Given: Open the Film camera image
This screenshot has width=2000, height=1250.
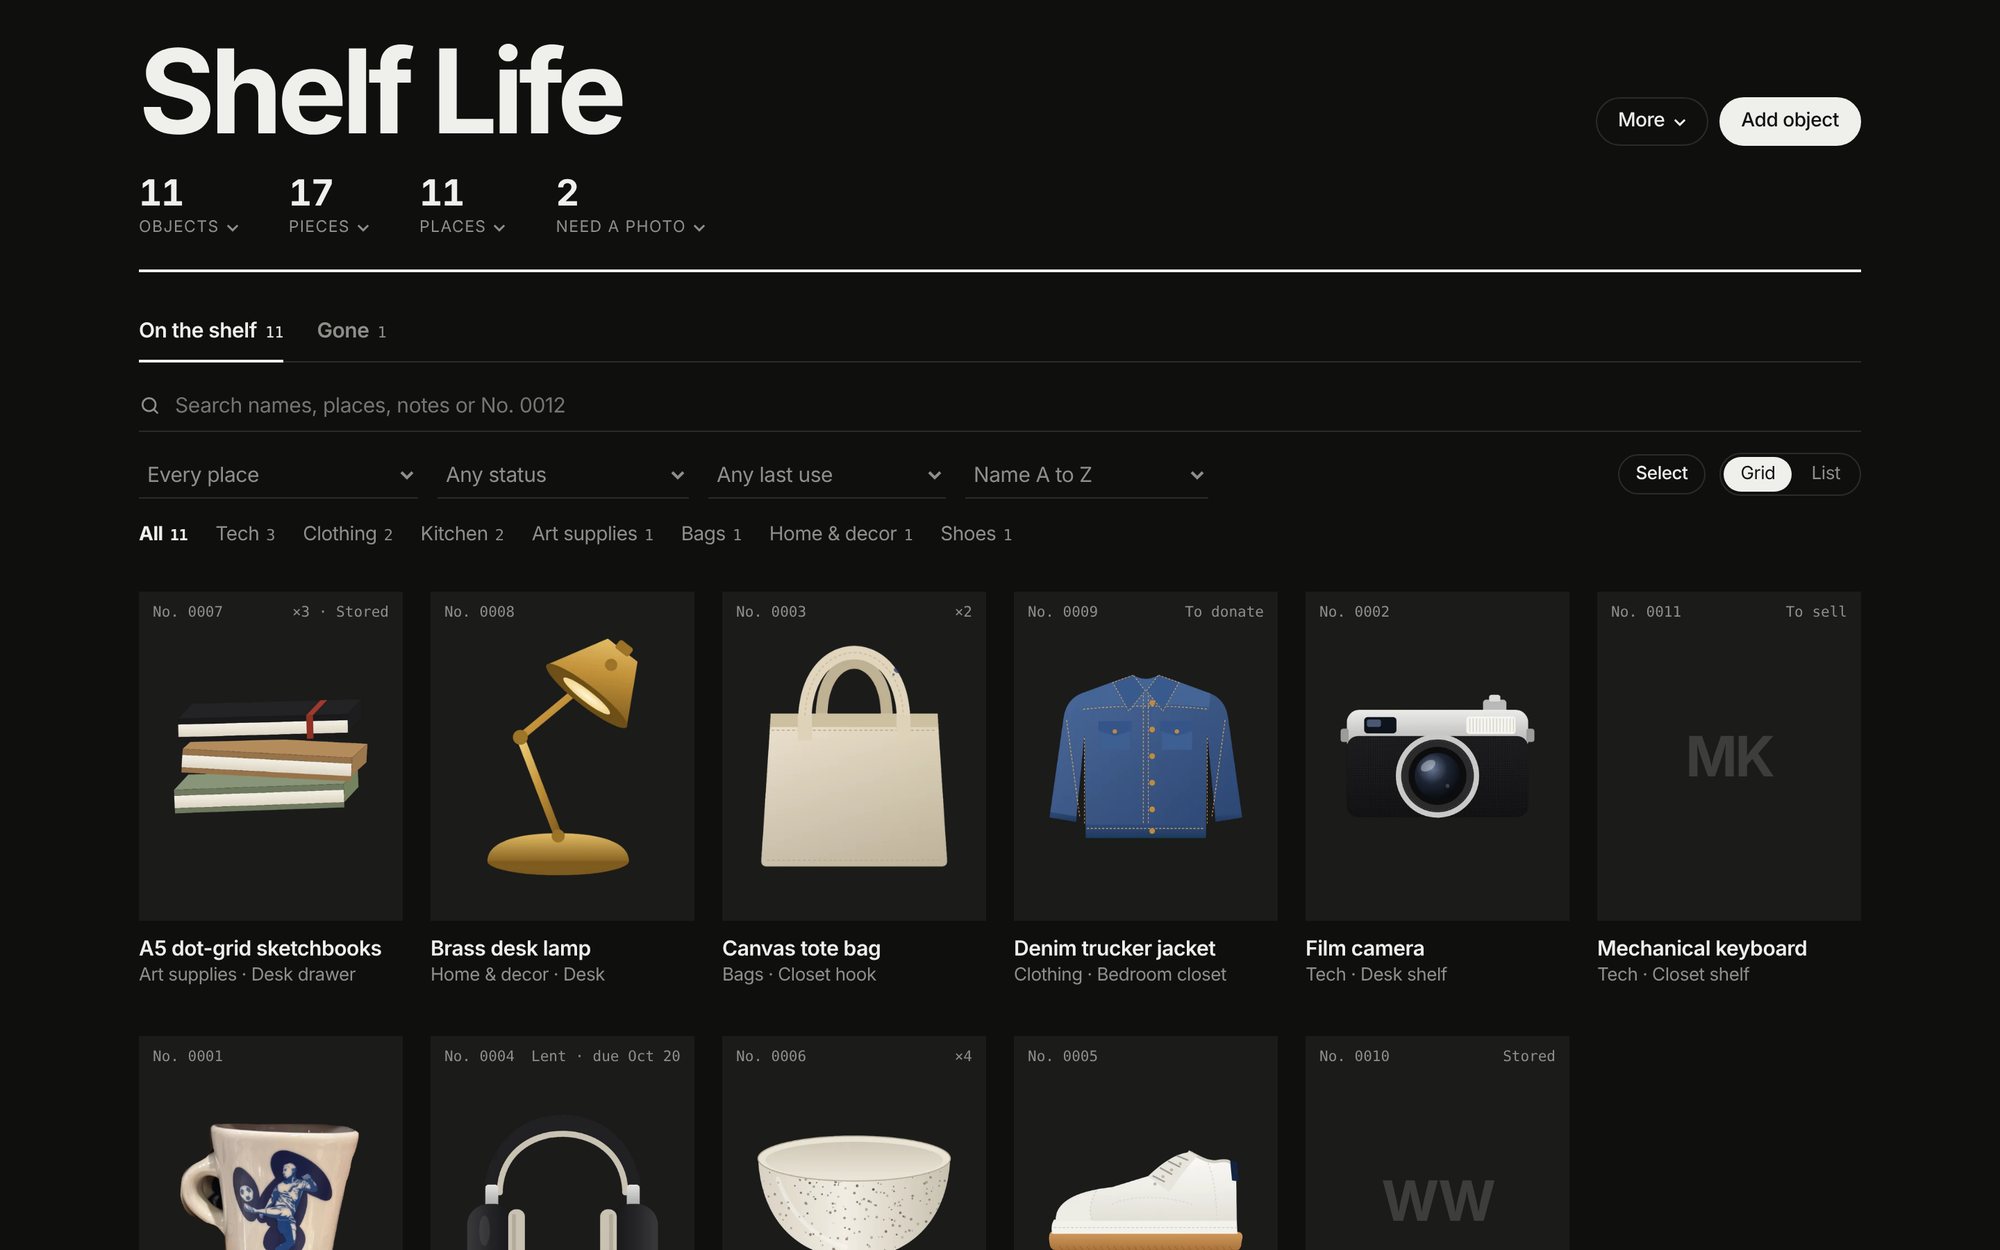Looking at the screenshot, I should click(1437, 756).
